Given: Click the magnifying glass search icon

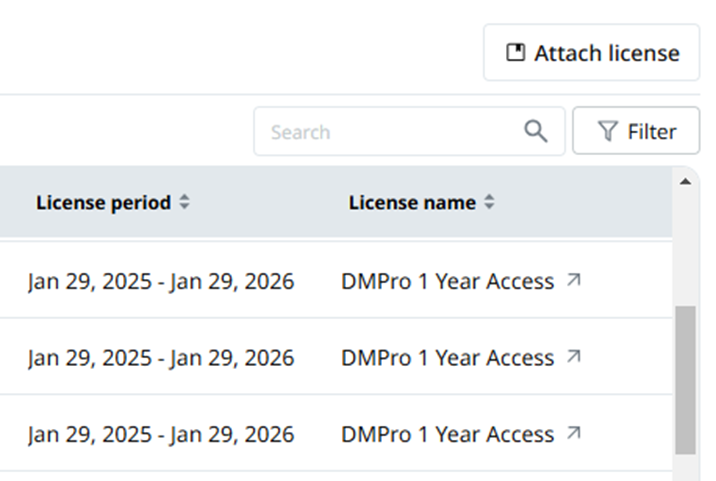Looking at the screenshot, I should click(x=536, y=132).
